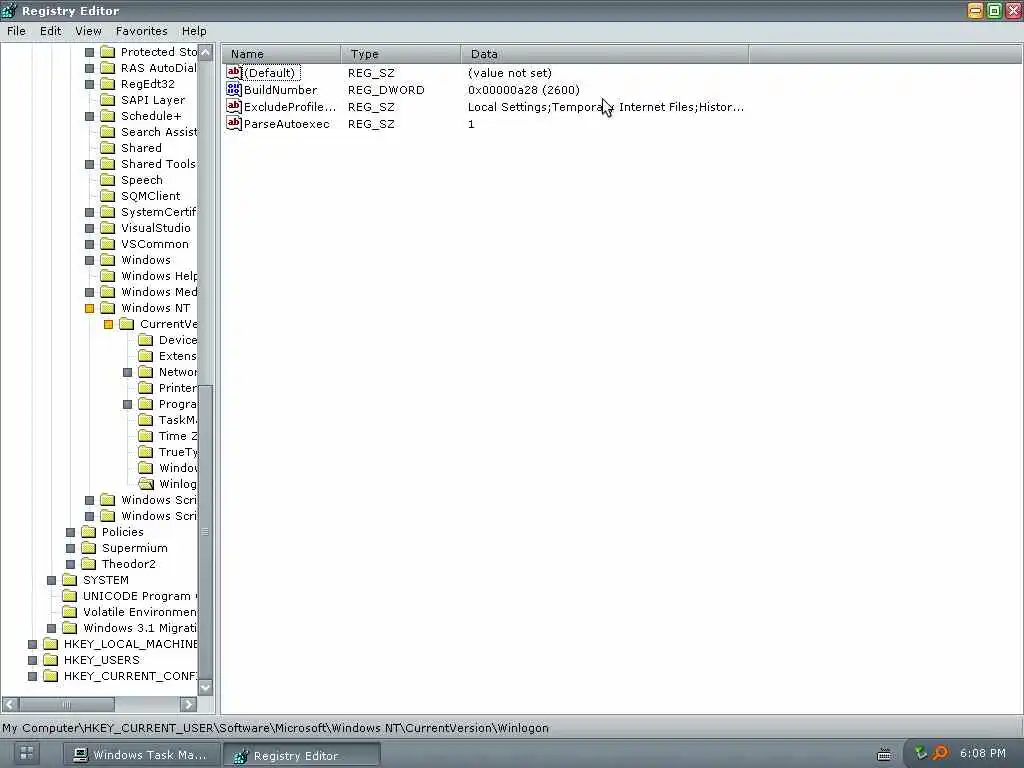Expand the Shared Tools key
1024x768 pixels.
point(89,164)
